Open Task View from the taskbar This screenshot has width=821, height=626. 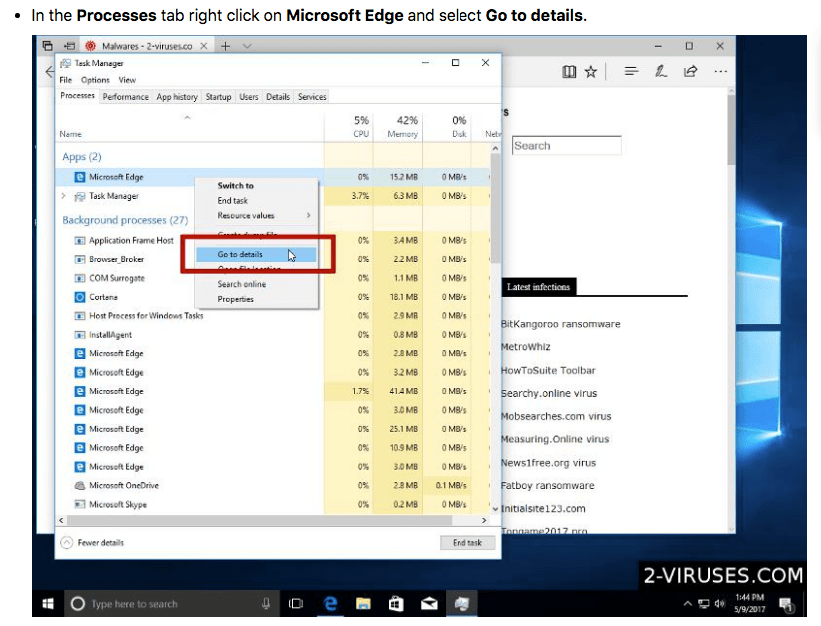tap(296, 604)
